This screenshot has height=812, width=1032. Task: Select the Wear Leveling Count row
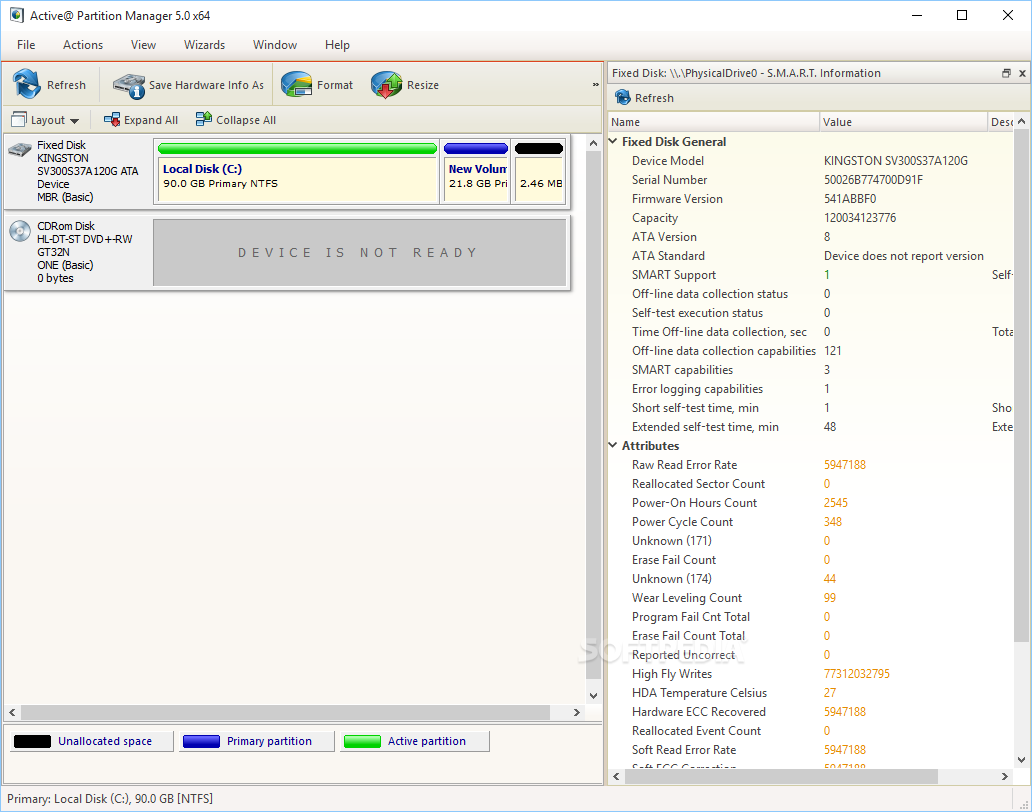(811, 597)
